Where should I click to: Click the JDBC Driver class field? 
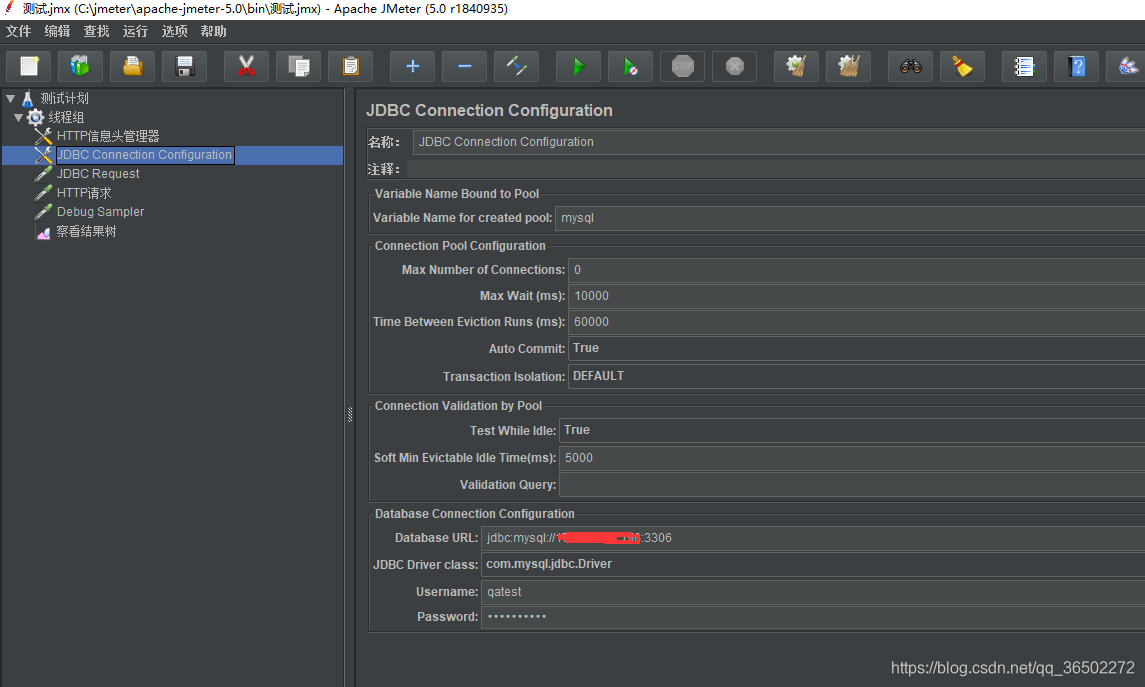tap(813, 564)
